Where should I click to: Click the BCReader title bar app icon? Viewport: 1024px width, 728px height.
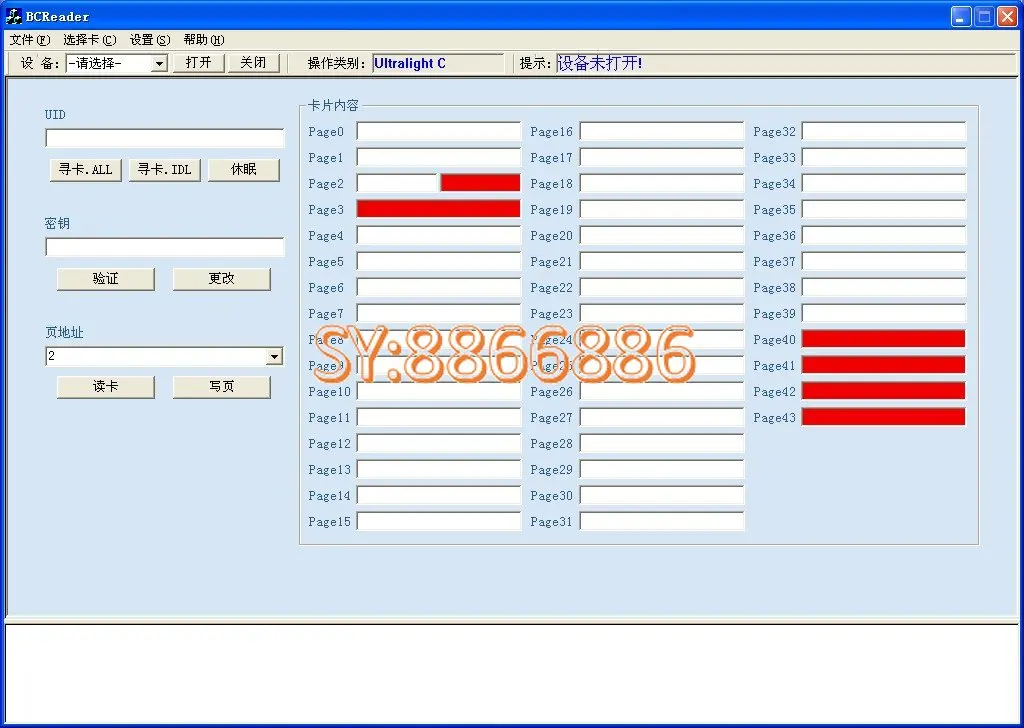pos(13,16)
